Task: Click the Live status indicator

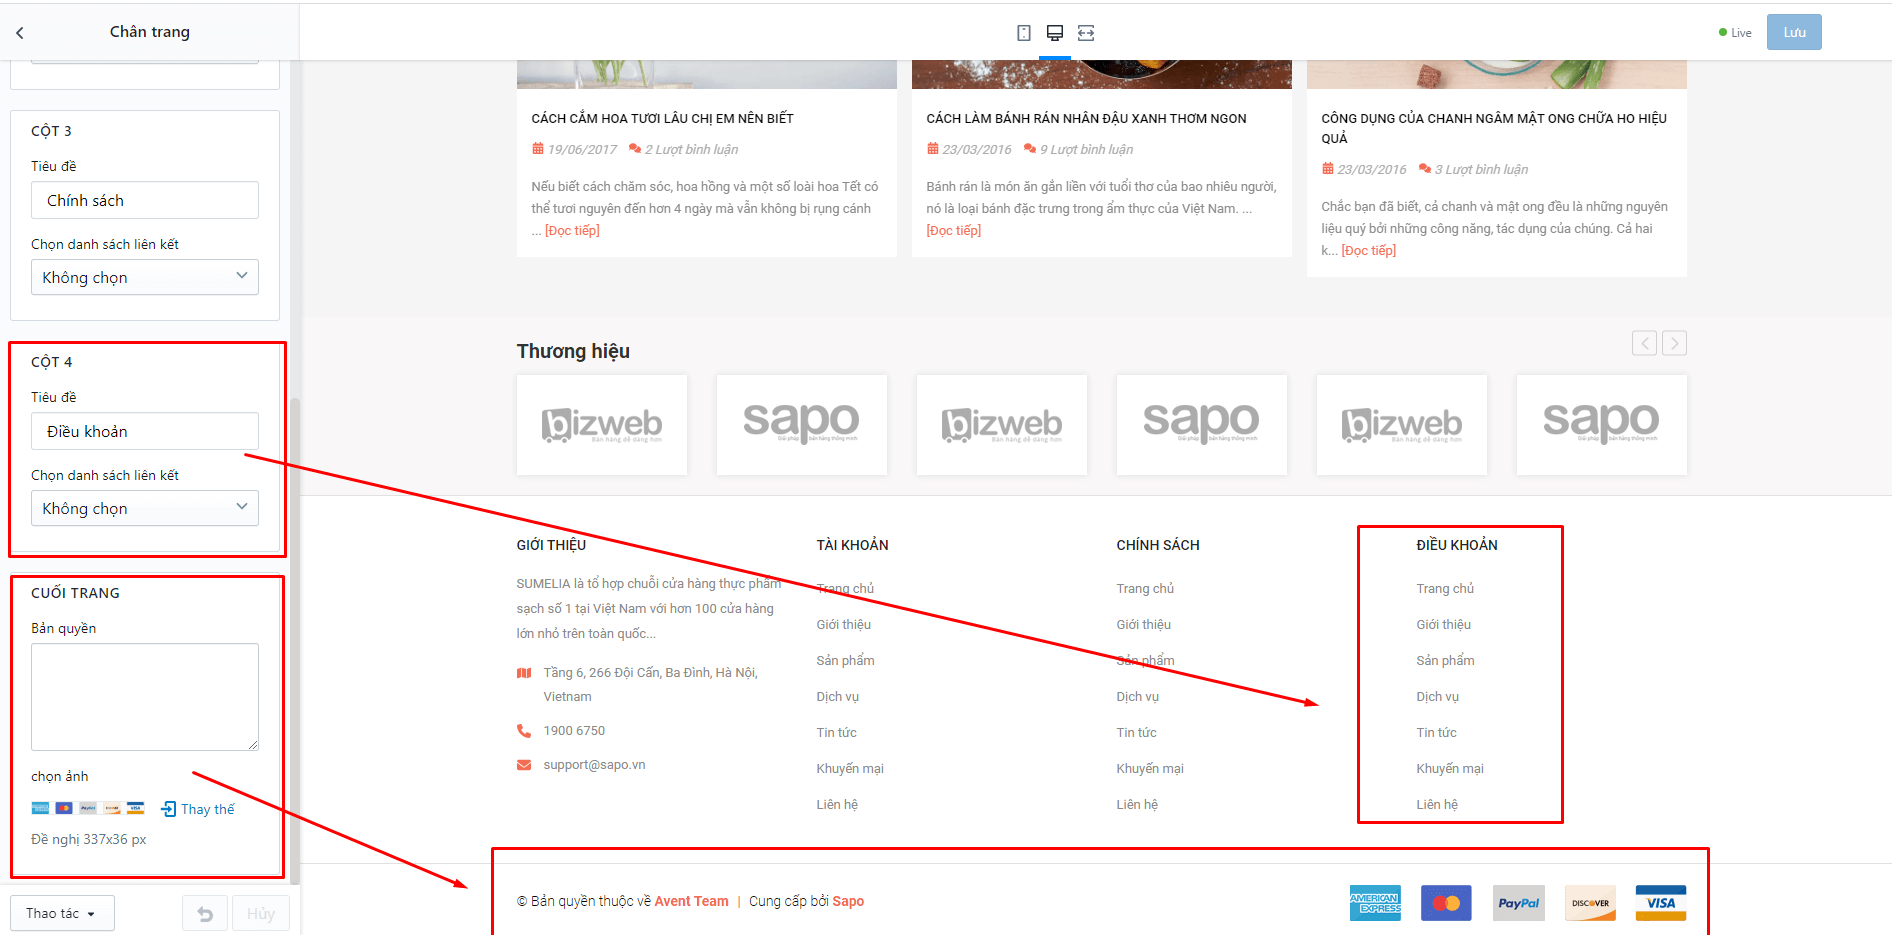Action: click(1735, 33)
